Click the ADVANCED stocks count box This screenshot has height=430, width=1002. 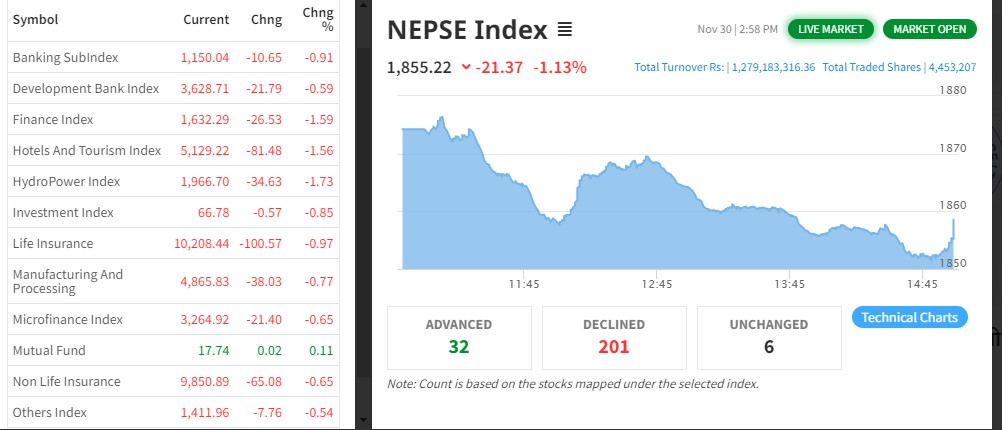tap(459, 337)
